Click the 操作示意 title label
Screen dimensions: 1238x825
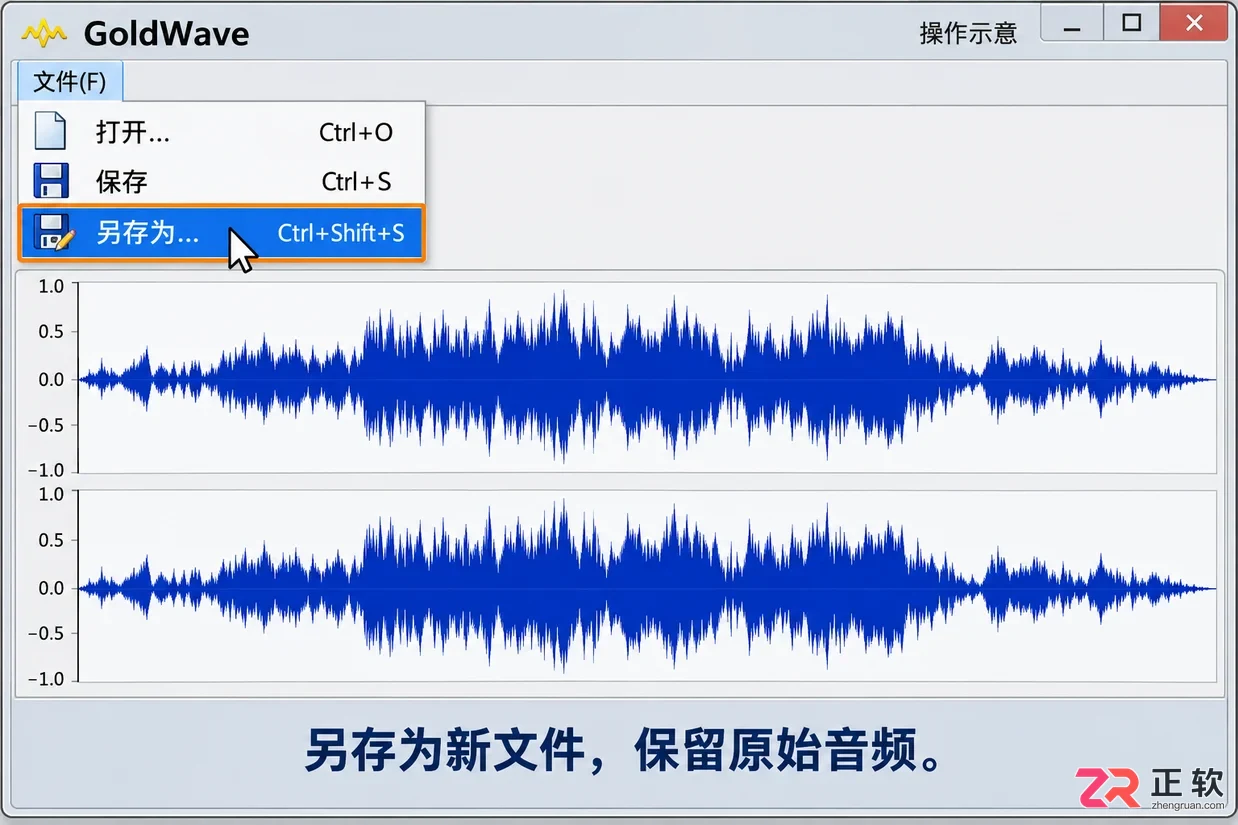(968, 33)
